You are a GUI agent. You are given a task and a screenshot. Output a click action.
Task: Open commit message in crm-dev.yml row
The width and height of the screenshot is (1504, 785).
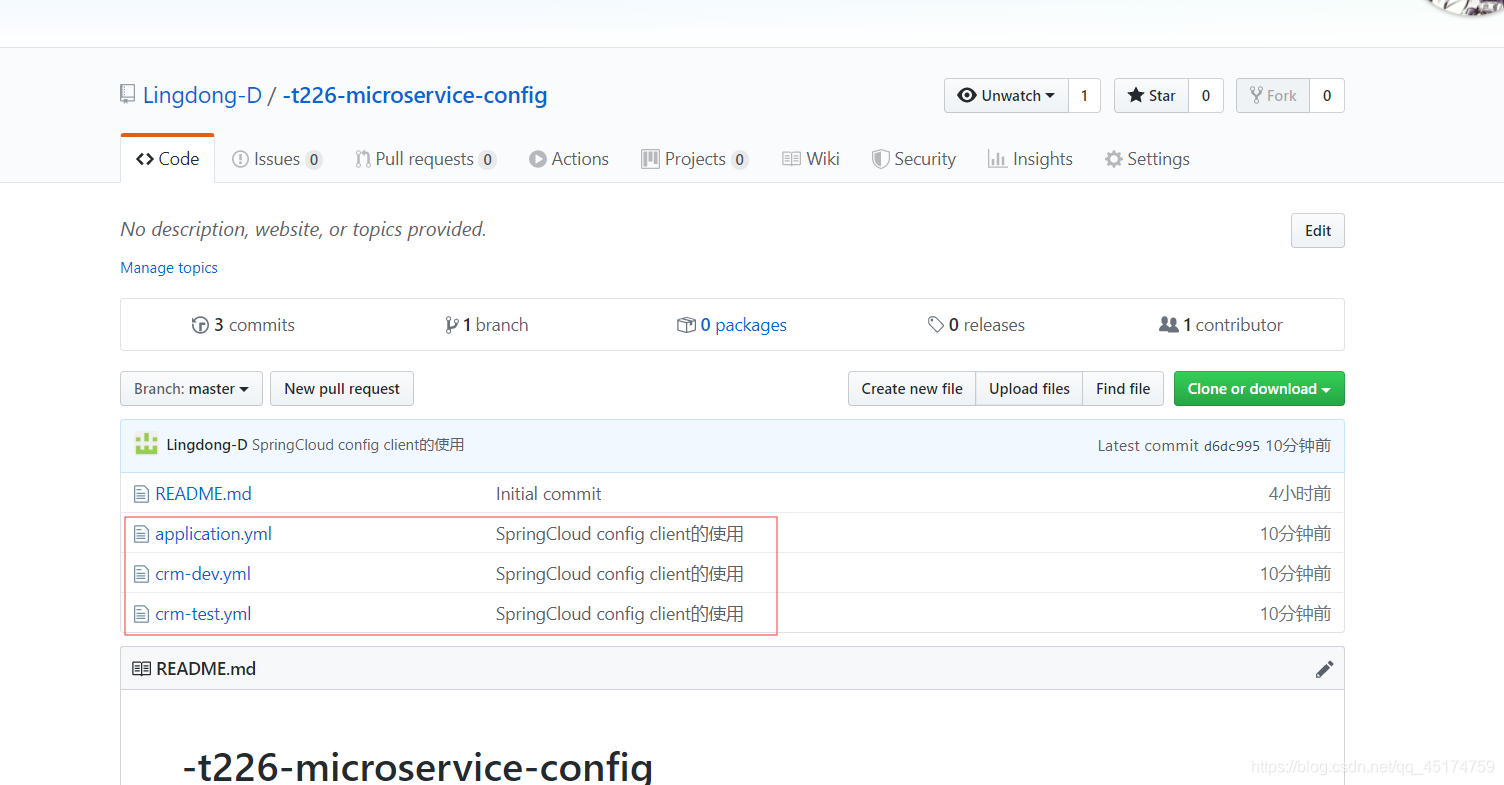620,574
